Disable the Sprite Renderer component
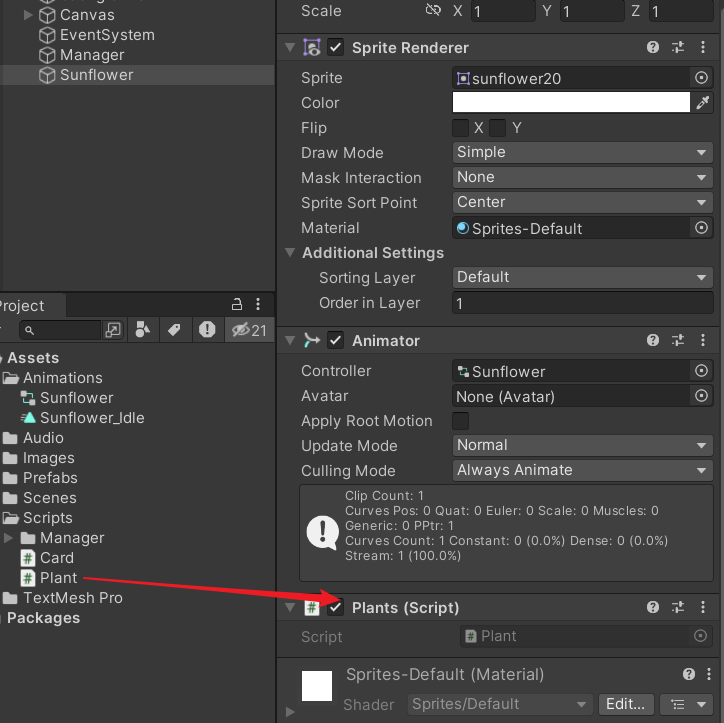 336,47
